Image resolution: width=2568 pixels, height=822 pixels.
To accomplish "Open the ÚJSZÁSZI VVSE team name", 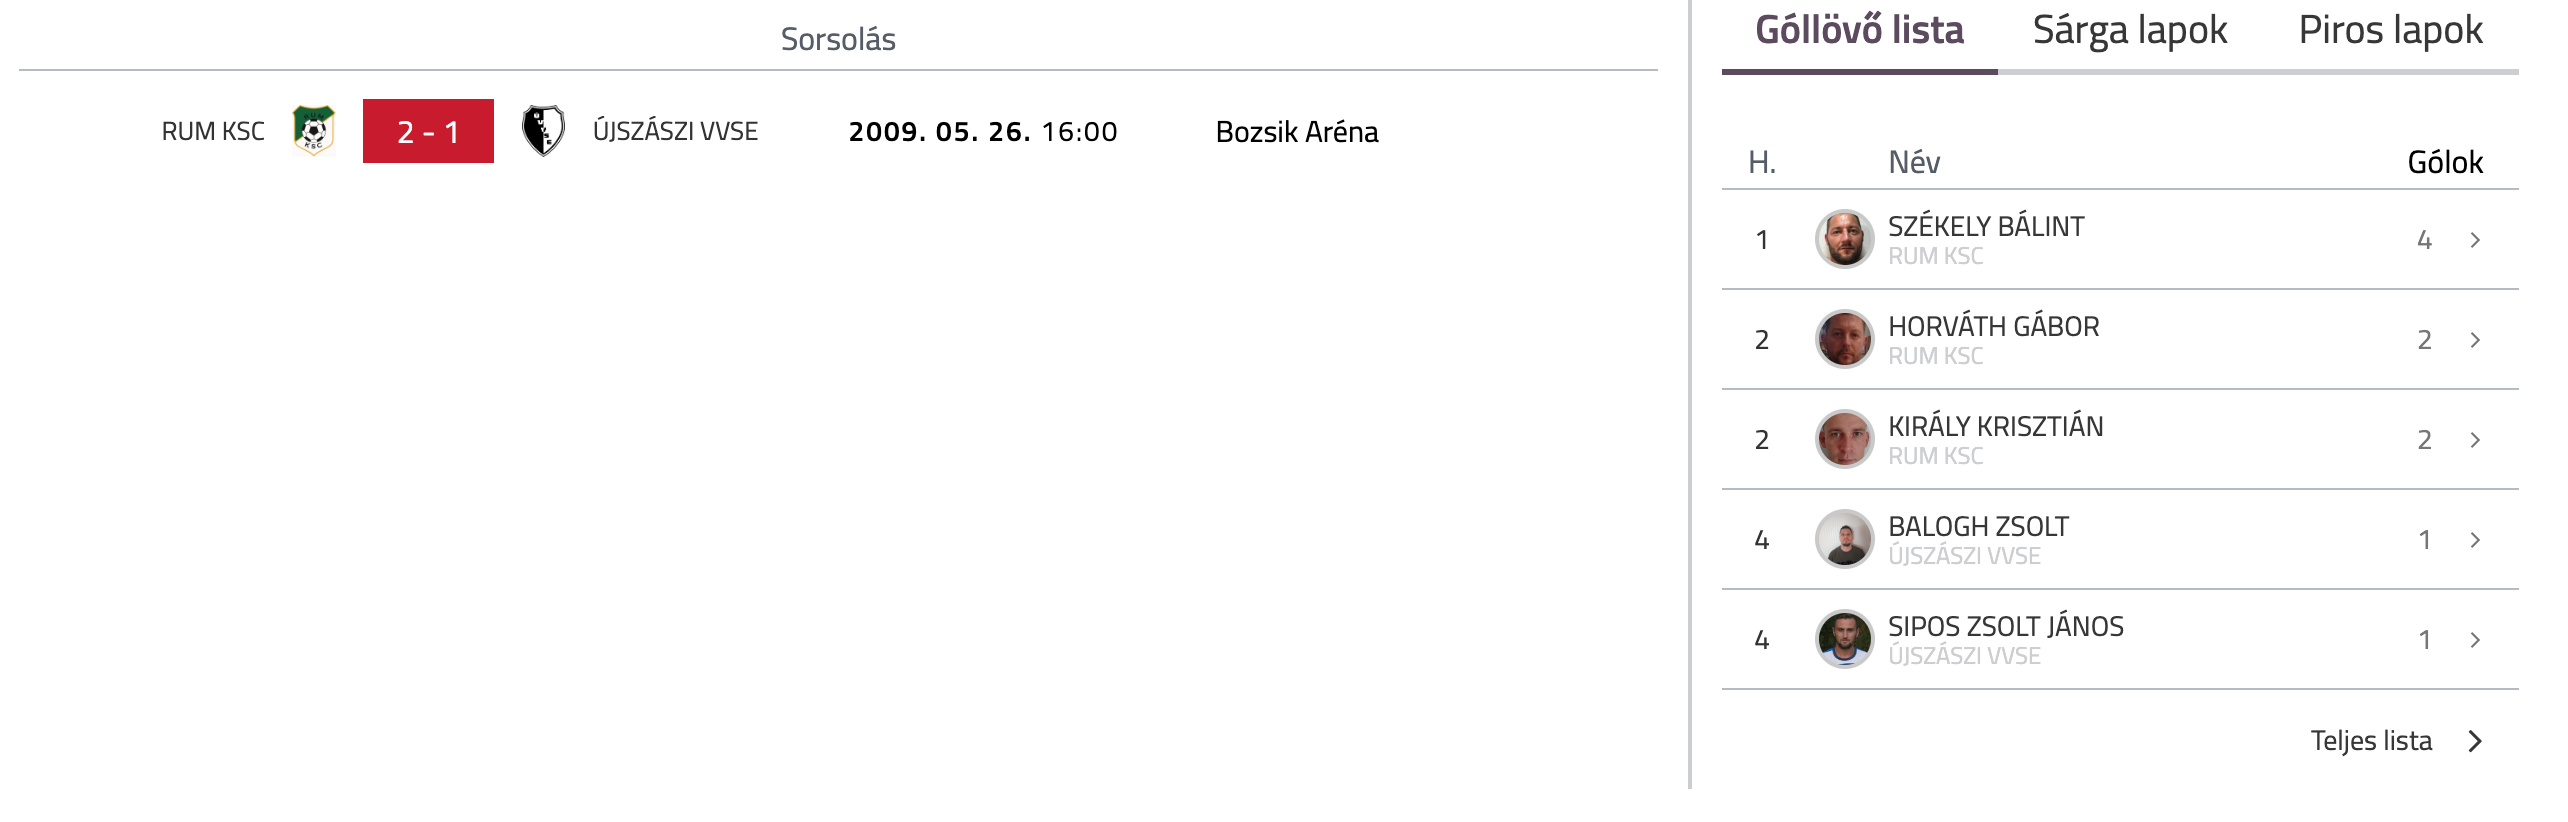I will click(x=675, y=132).
